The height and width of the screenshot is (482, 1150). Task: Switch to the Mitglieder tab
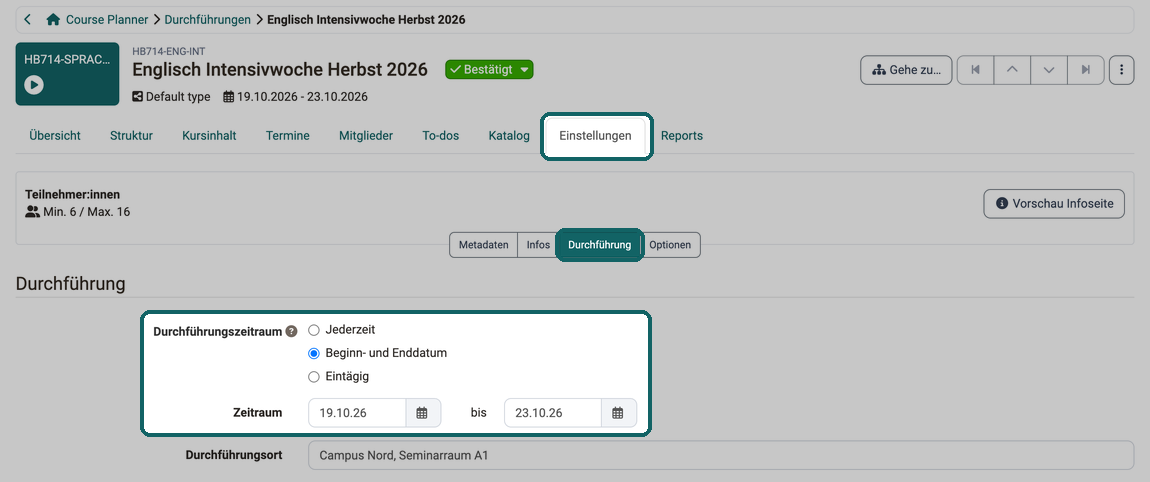(x=366, y=136)
